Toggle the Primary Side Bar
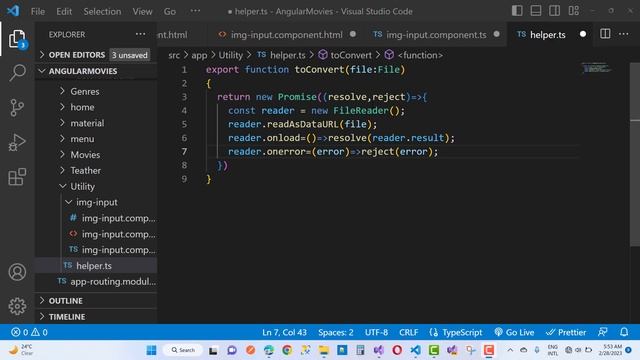Viewport: 640px width, 360px height. pyautogui.click(x=517, y=11)
